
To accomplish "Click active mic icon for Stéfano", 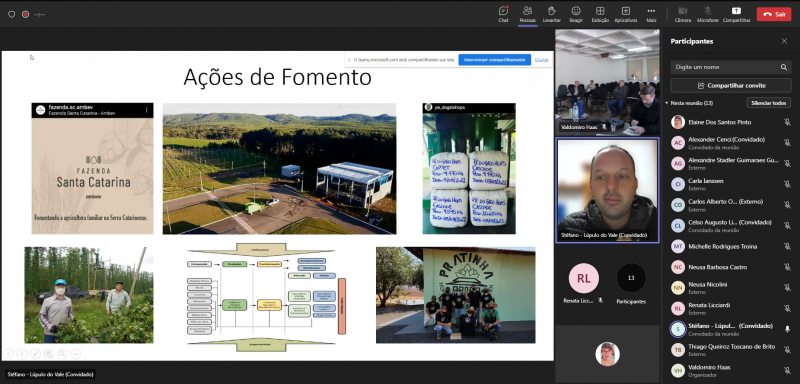I will (787, 329).
